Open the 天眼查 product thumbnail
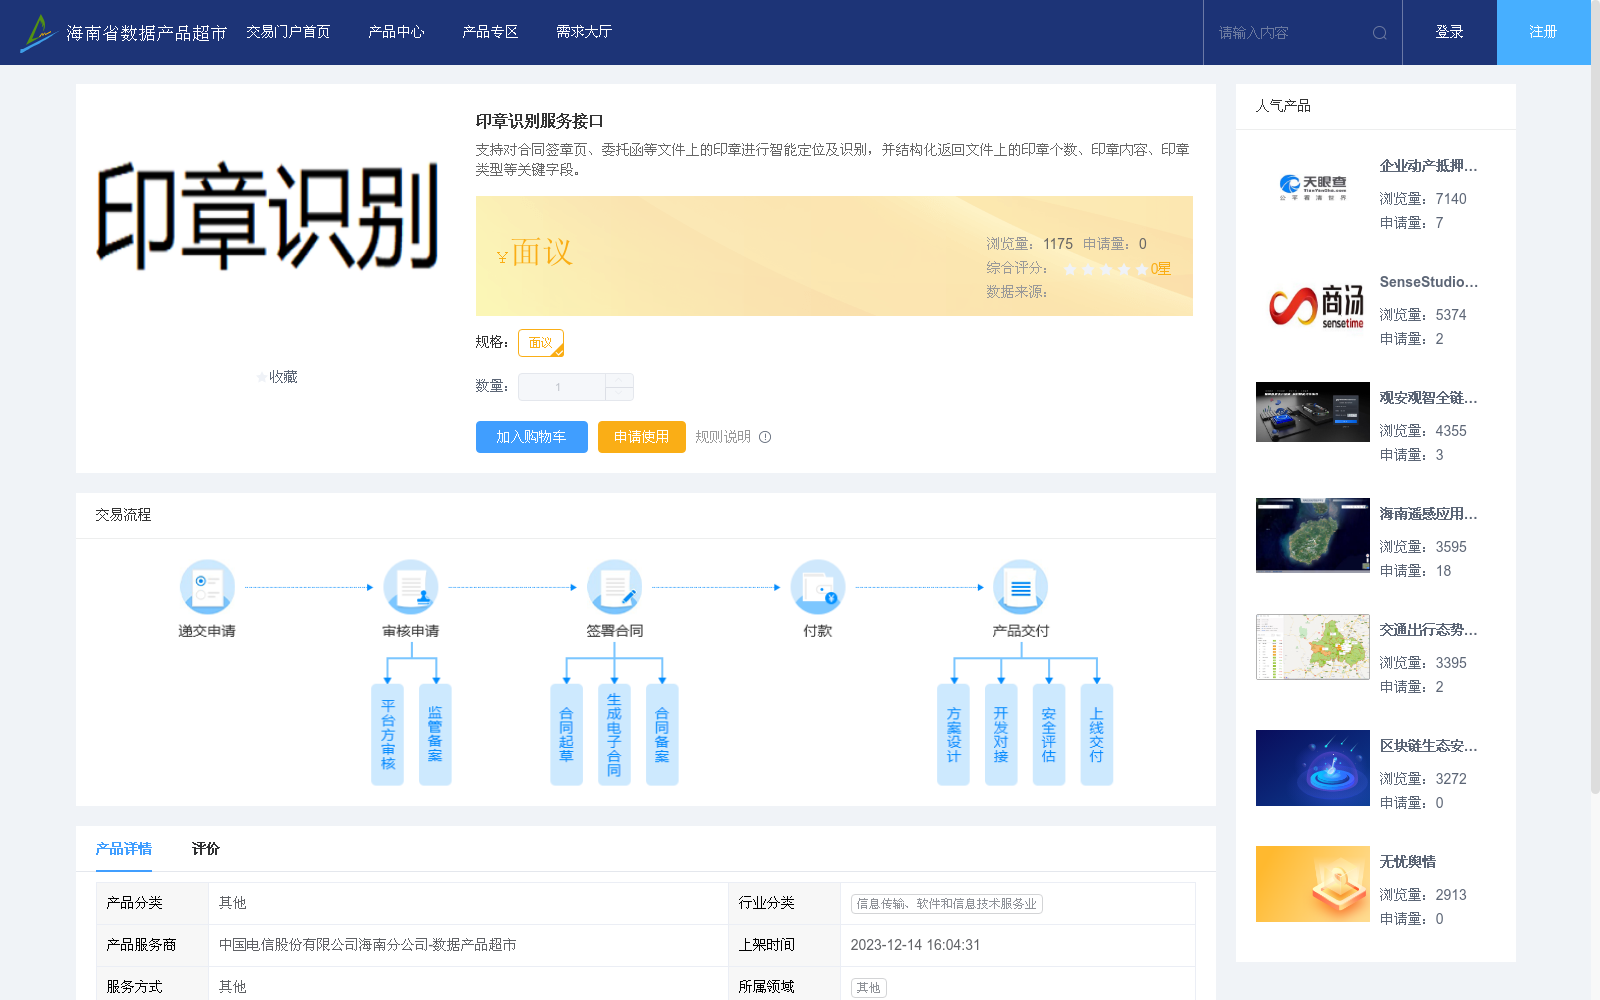 click(1313, 188)
